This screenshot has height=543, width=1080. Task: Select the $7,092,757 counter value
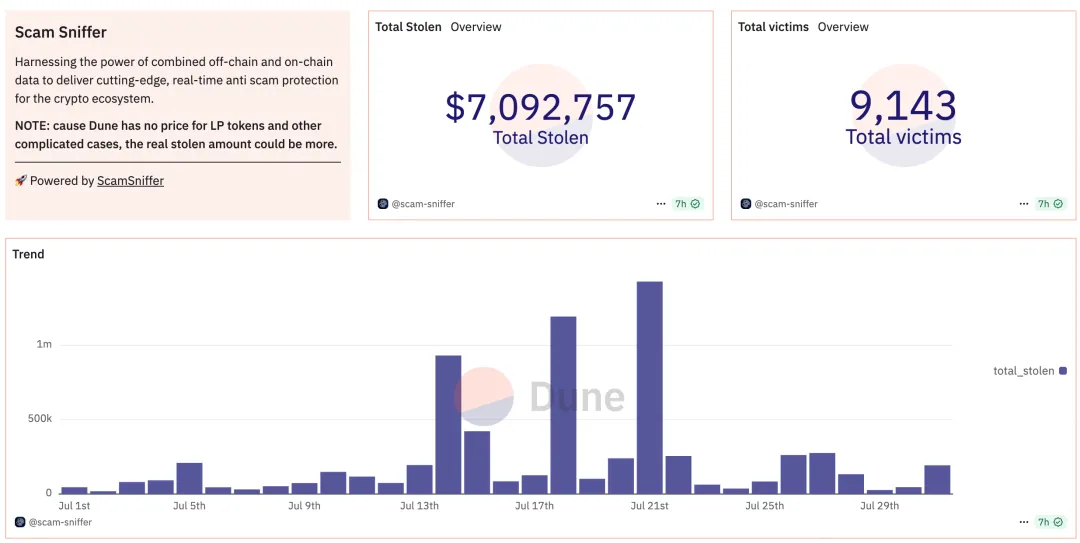(x=540, y=107)
